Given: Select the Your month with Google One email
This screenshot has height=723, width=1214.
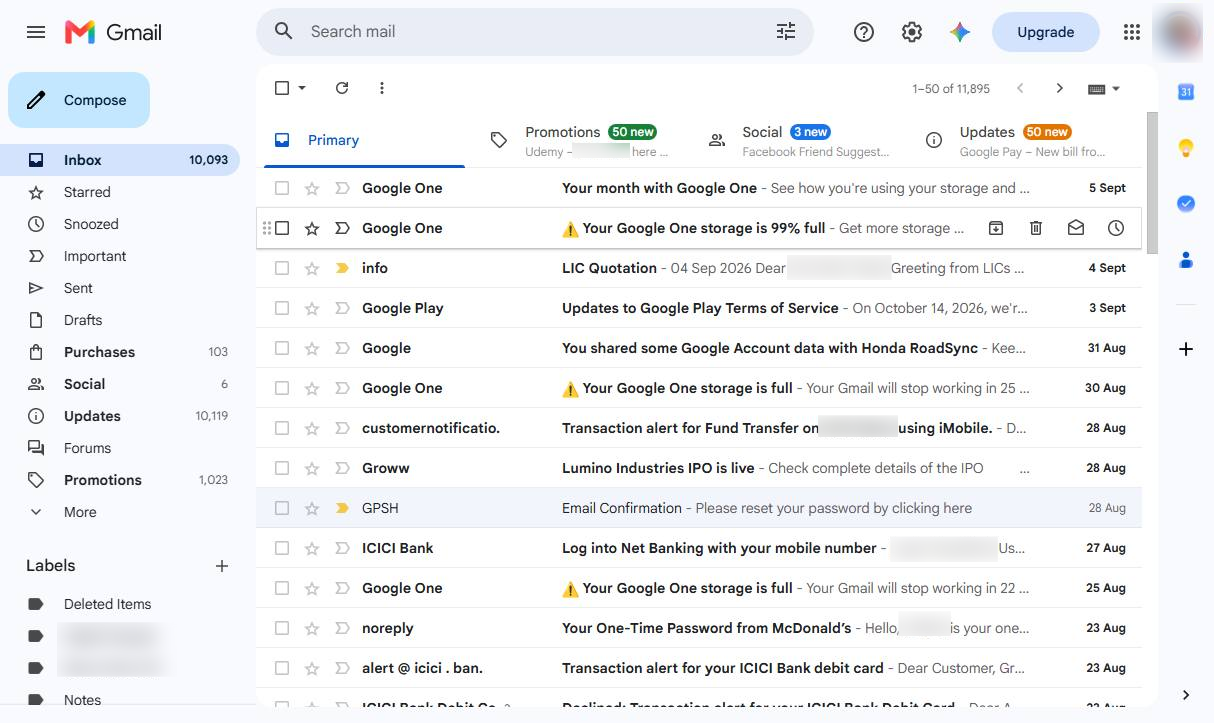Looking at the screenshot, I should (x=282, y=188).
